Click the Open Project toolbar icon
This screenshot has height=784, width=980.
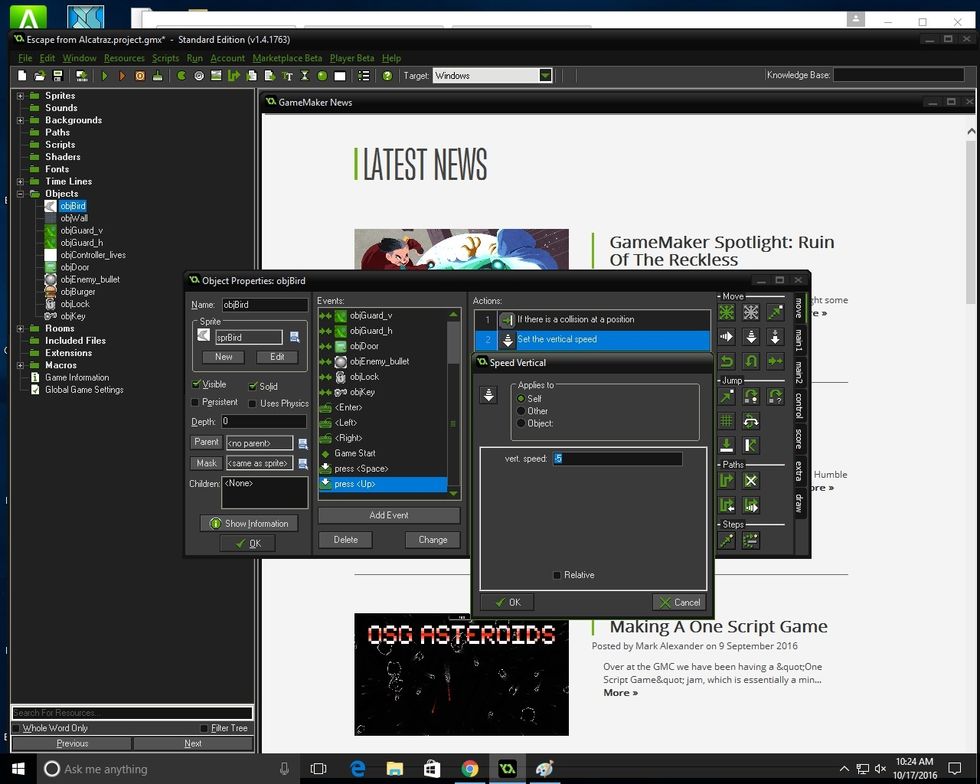coord(39,76)
